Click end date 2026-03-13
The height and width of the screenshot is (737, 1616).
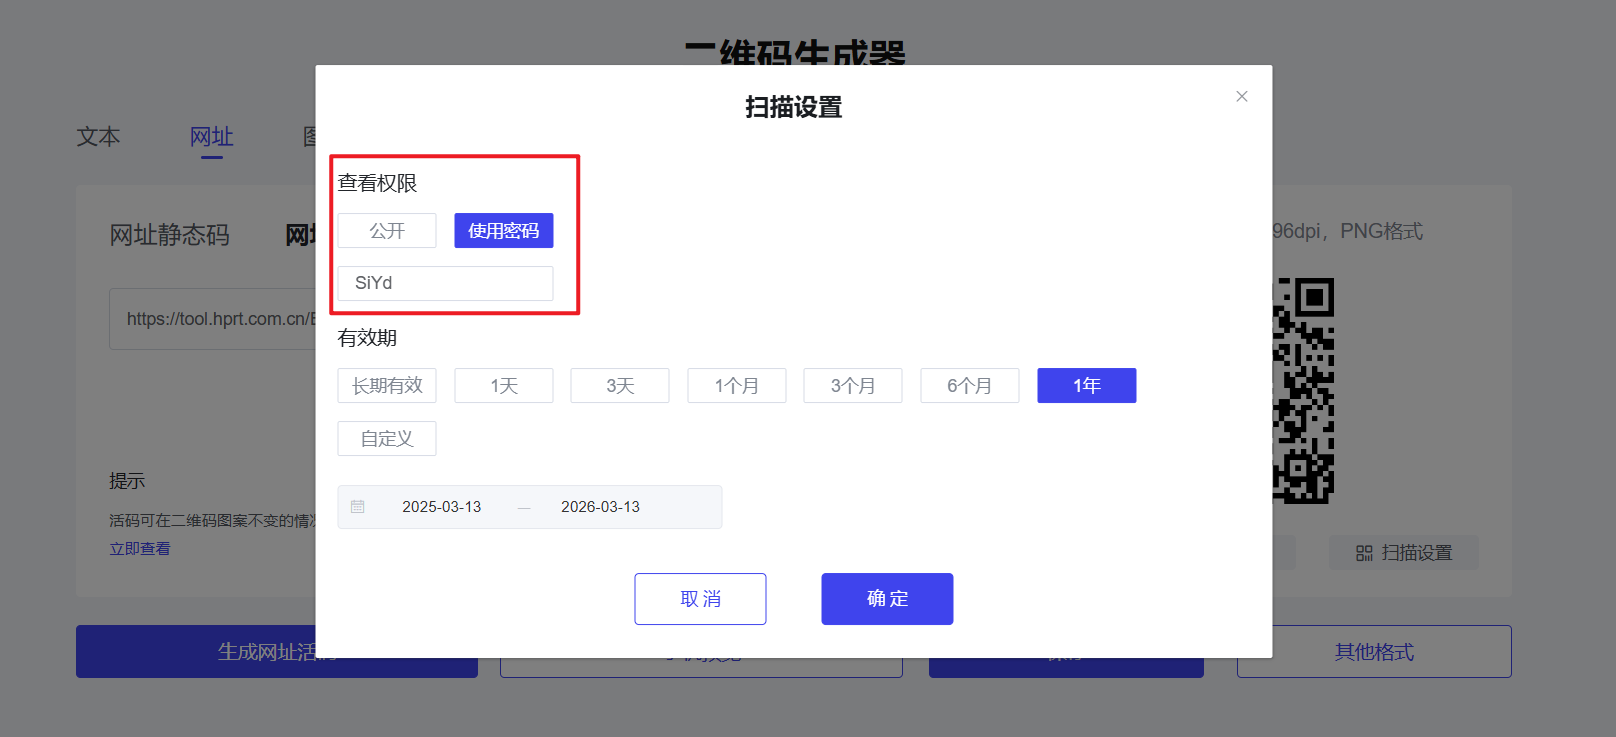[x=600, y=507]
